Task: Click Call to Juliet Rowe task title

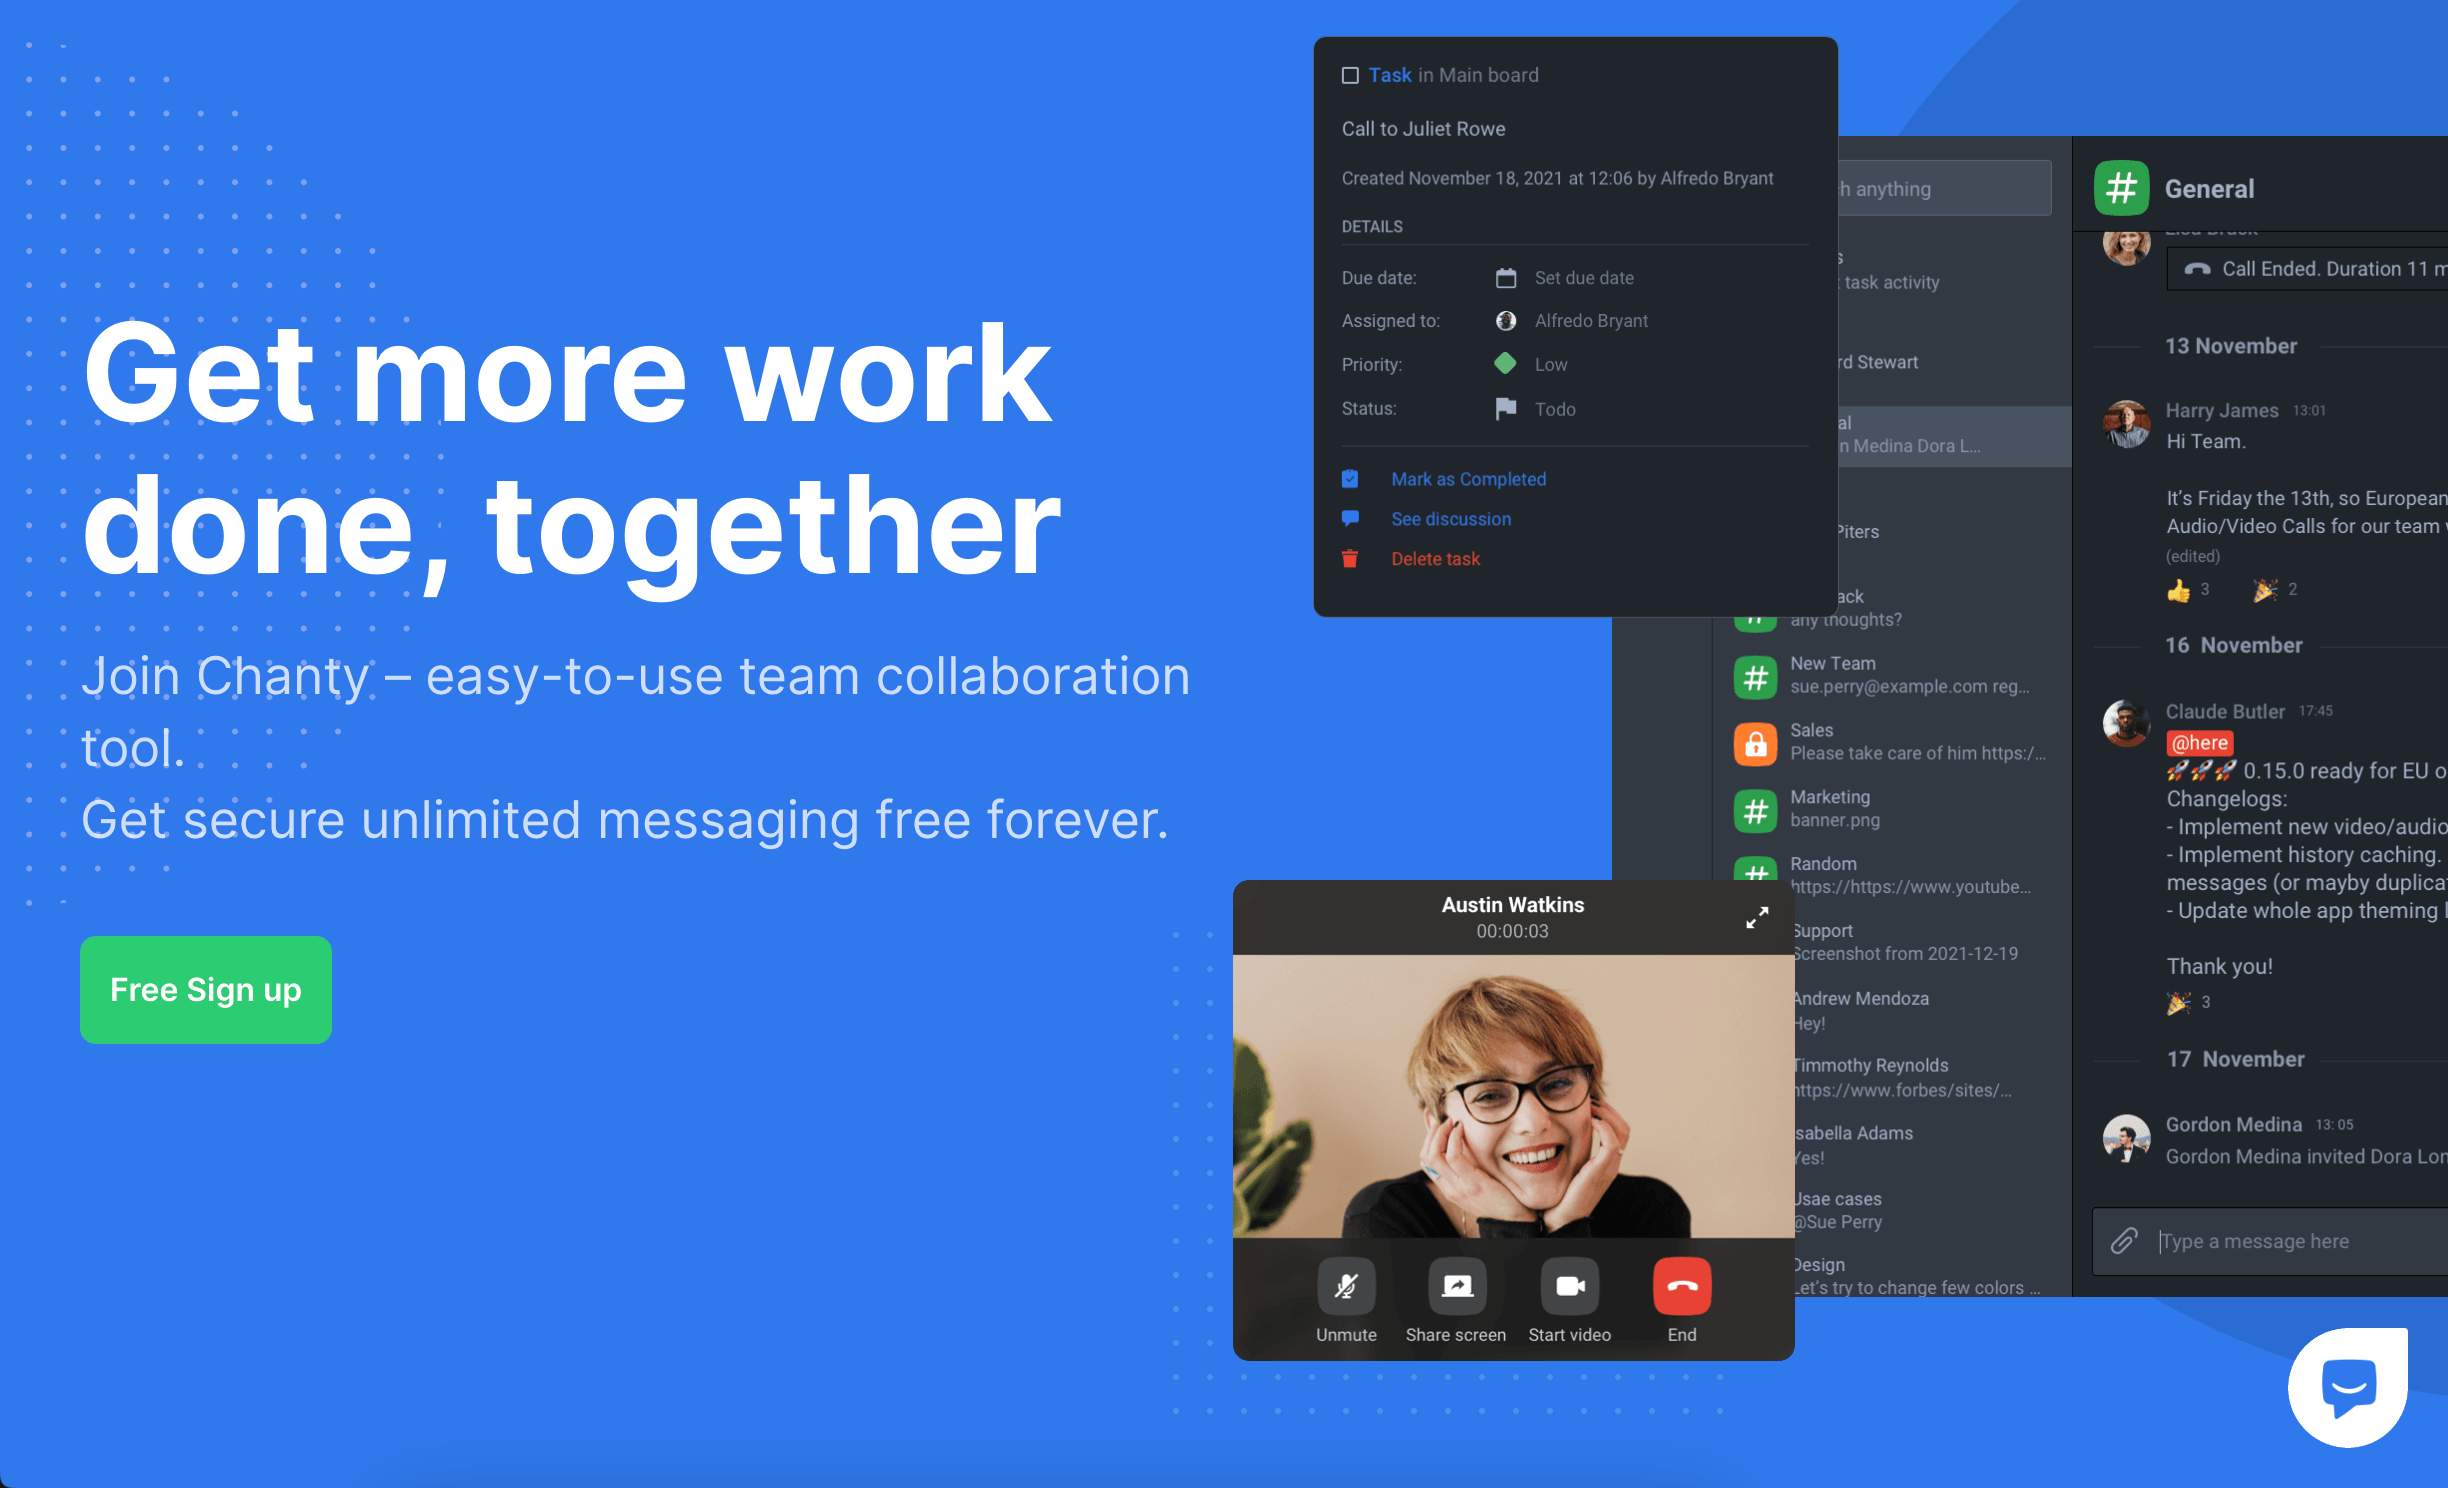Action: pyautogui.click(x=1423, y=129)
